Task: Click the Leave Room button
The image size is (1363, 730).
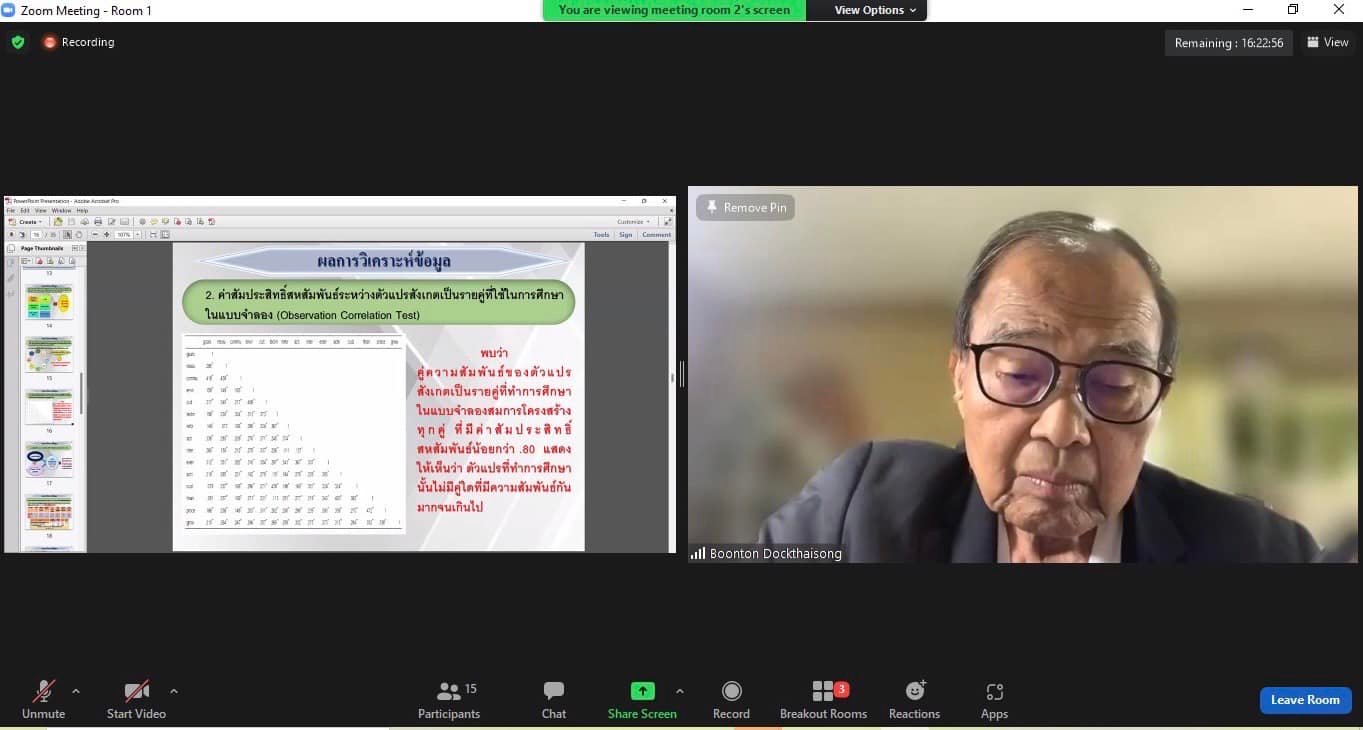Action: [1305, 700]
